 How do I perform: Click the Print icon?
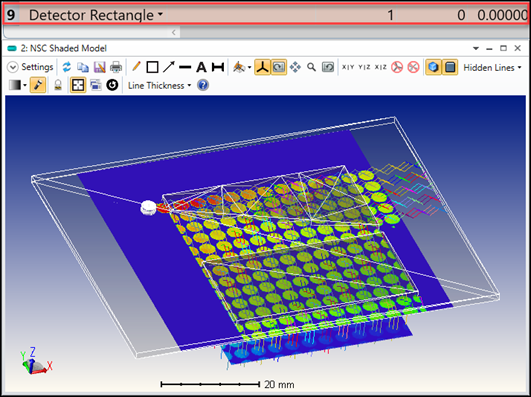point(116,67)
